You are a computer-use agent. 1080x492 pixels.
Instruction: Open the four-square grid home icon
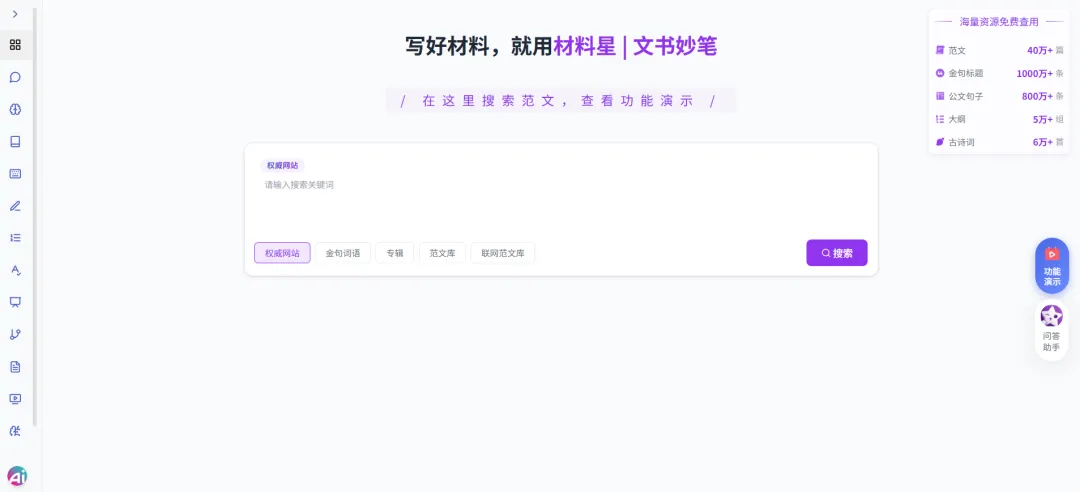click(15, 45)
